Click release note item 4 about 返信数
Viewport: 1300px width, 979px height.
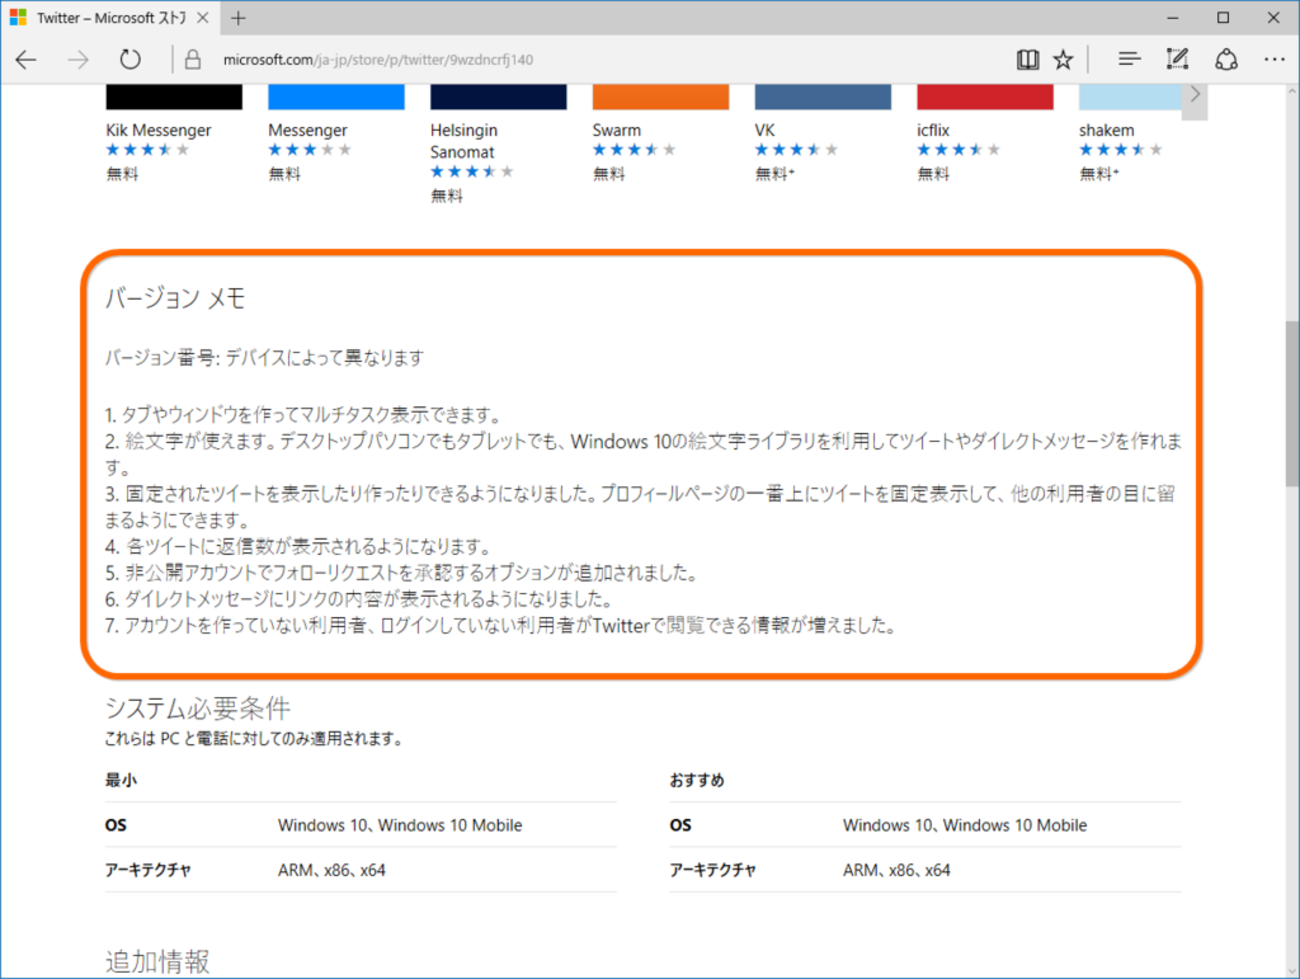[298, 547]
